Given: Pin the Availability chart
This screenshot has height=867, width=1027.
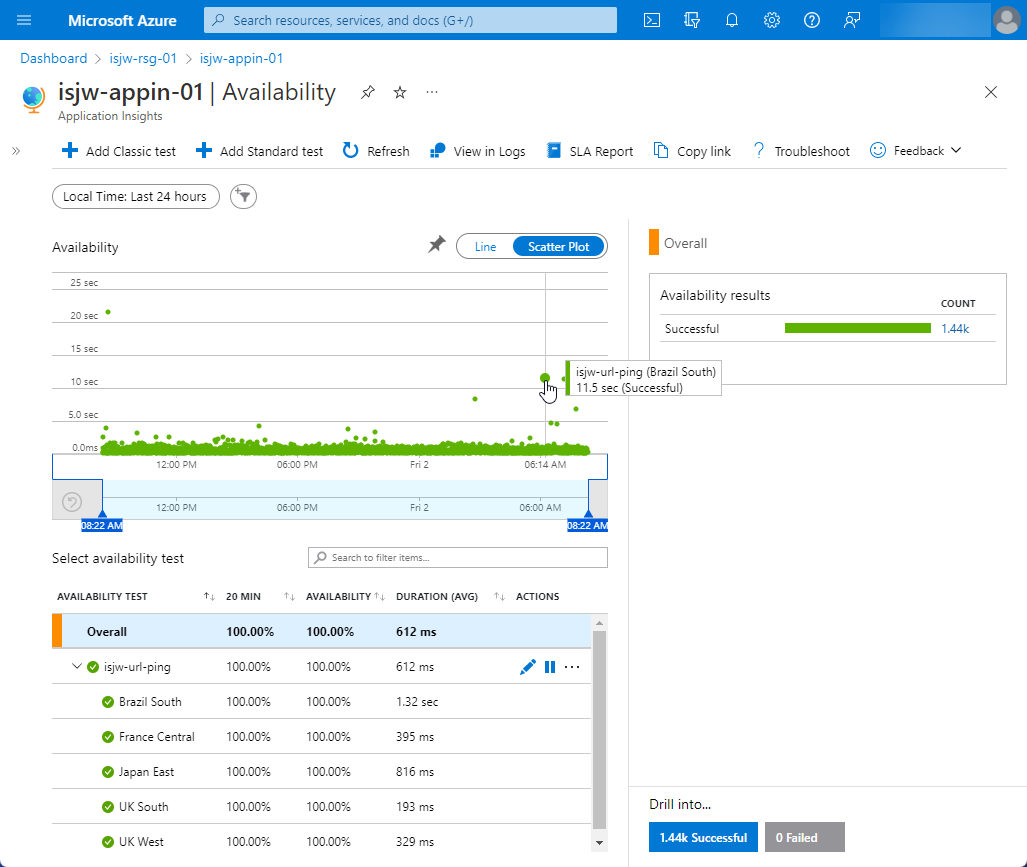Looking at the screenshot, I should 436,245.
